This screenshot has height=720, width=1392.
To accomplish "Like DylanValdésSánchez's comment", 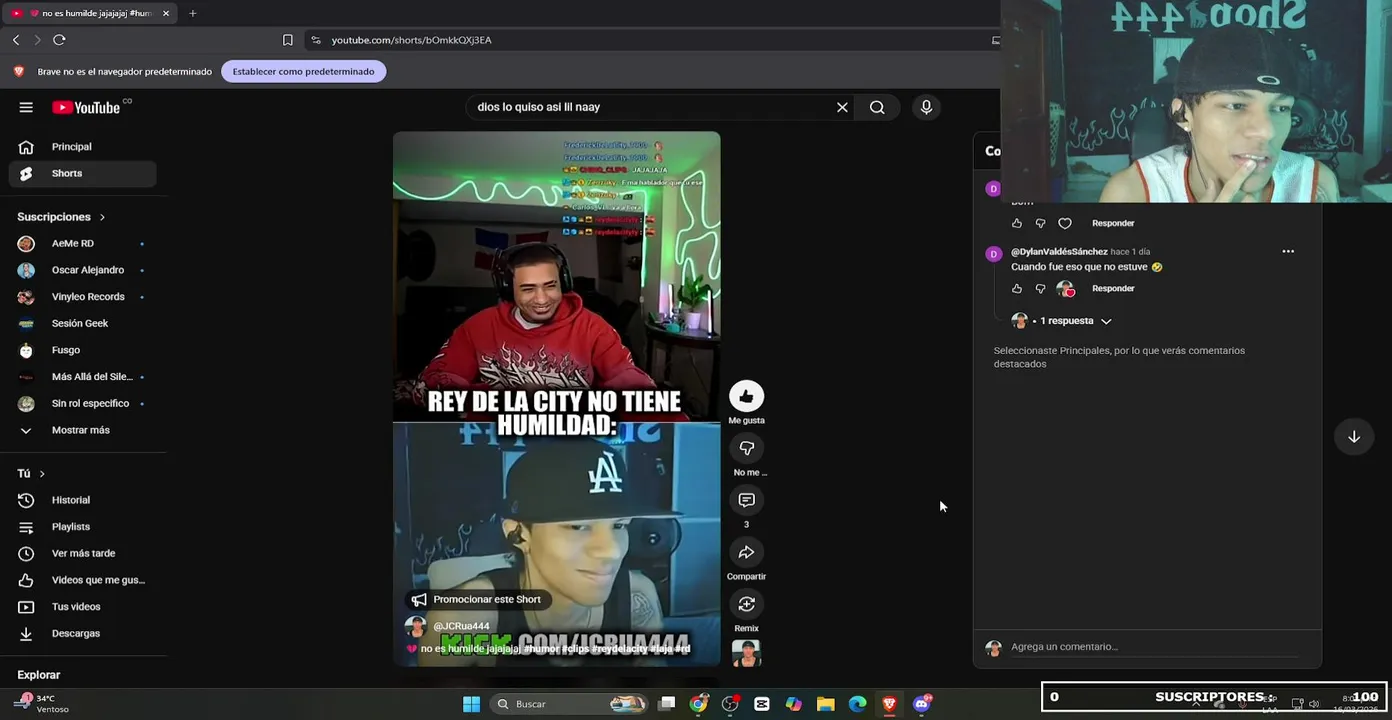I will coord(1017,288).
